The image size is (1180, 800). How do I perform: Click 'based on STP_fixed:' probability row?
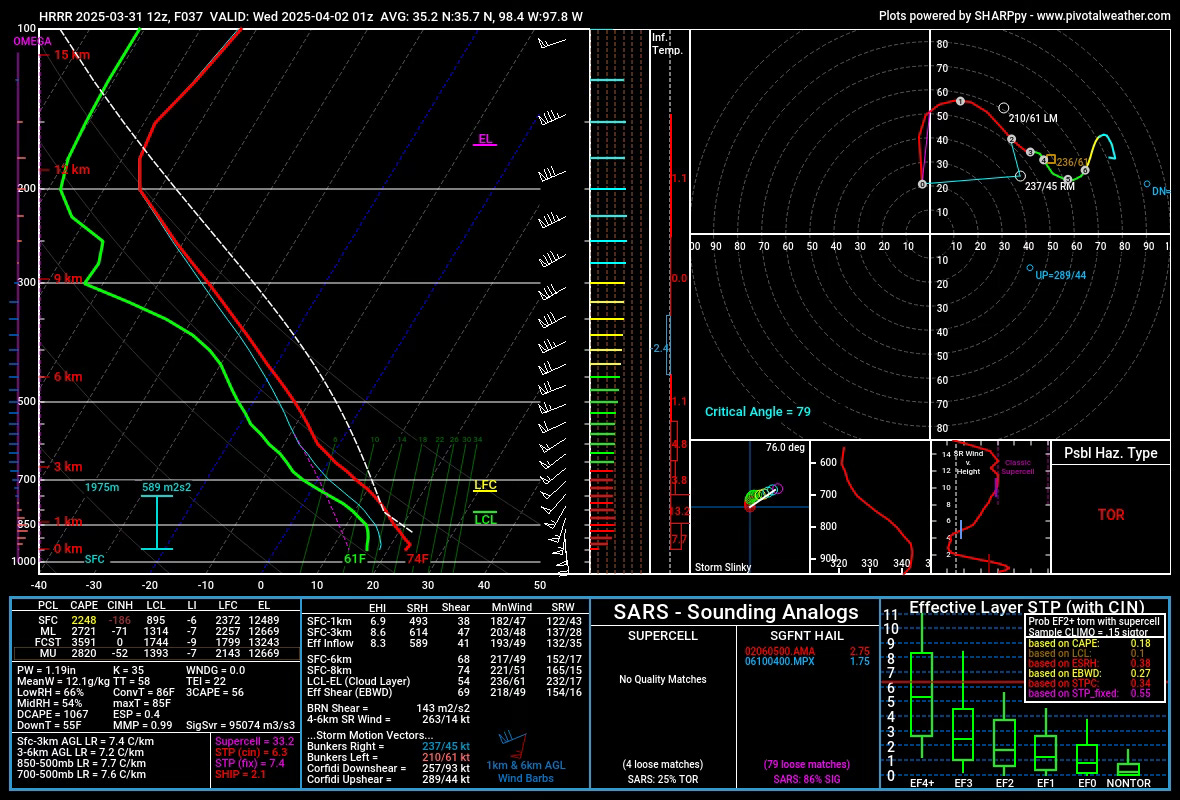point(1089,694)
